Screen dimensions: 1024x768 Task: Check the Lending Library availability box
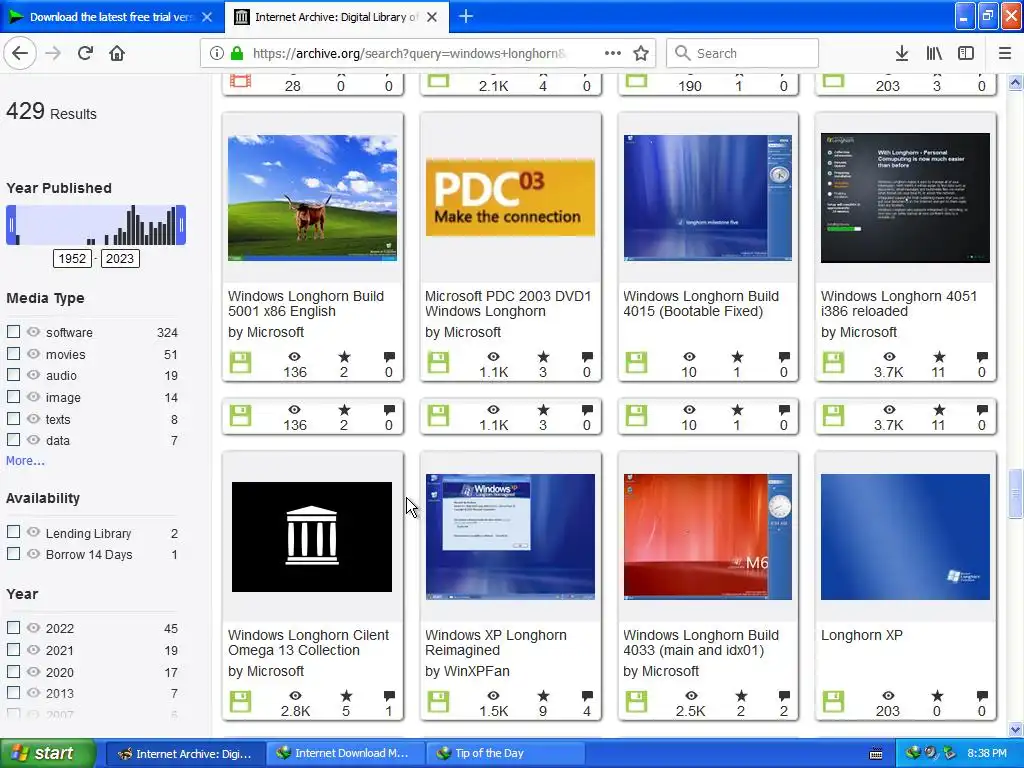click(13, 532)
